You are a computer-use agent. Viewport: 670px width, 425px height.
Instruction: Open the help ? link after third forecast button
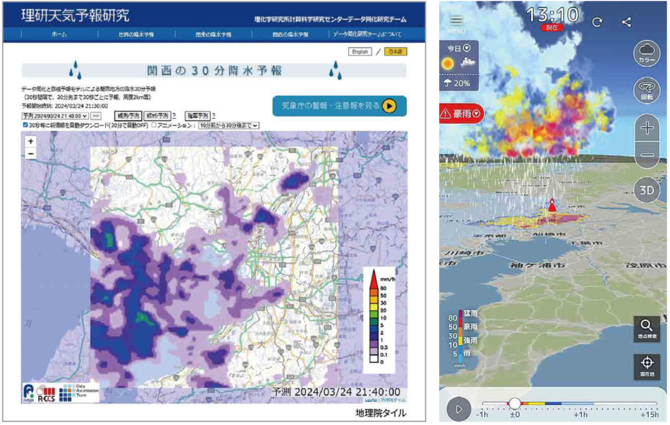point(214,116)
